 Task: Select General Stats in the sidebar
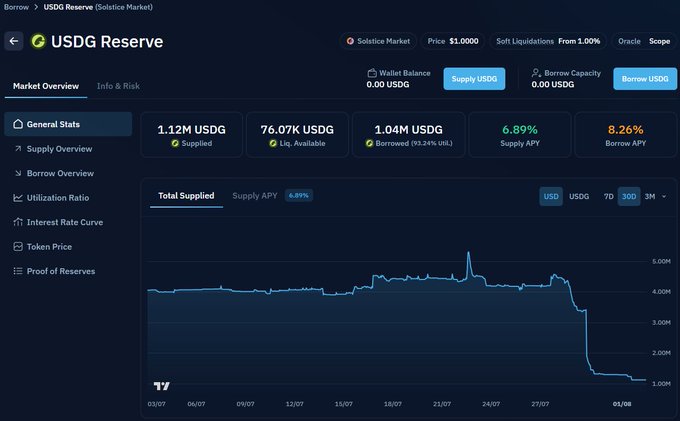pos(68,124)
